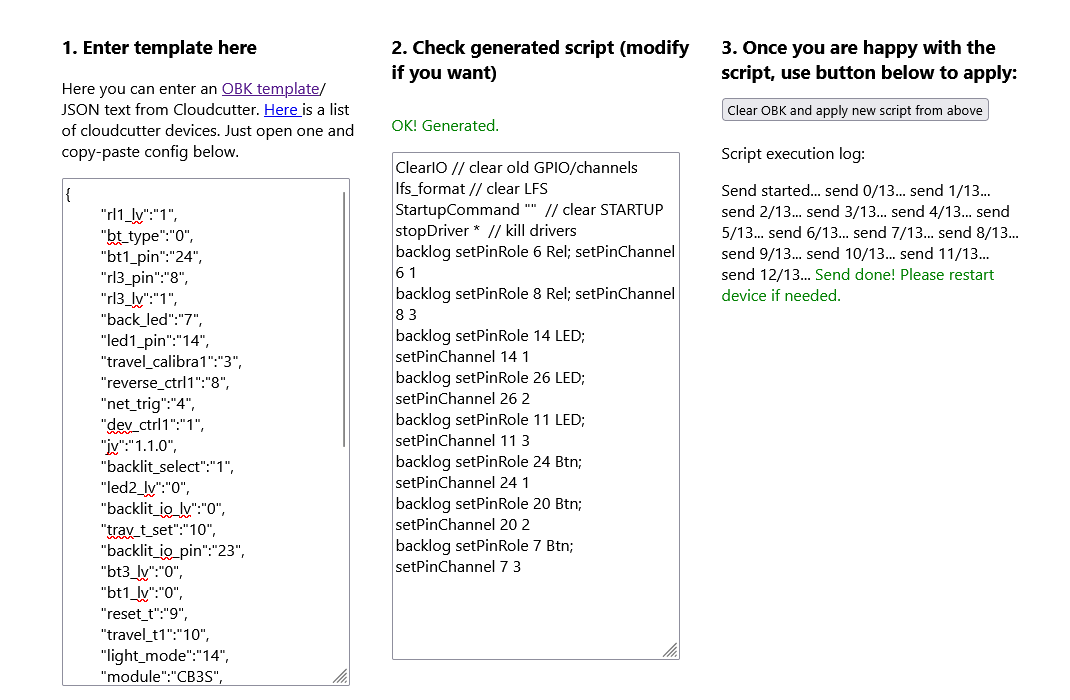Image resolution: width=1070 pixels, height=700 pixels.
Task: Click the lfs_format line in script
Action: pyautogui.click(x=471, y=189)
